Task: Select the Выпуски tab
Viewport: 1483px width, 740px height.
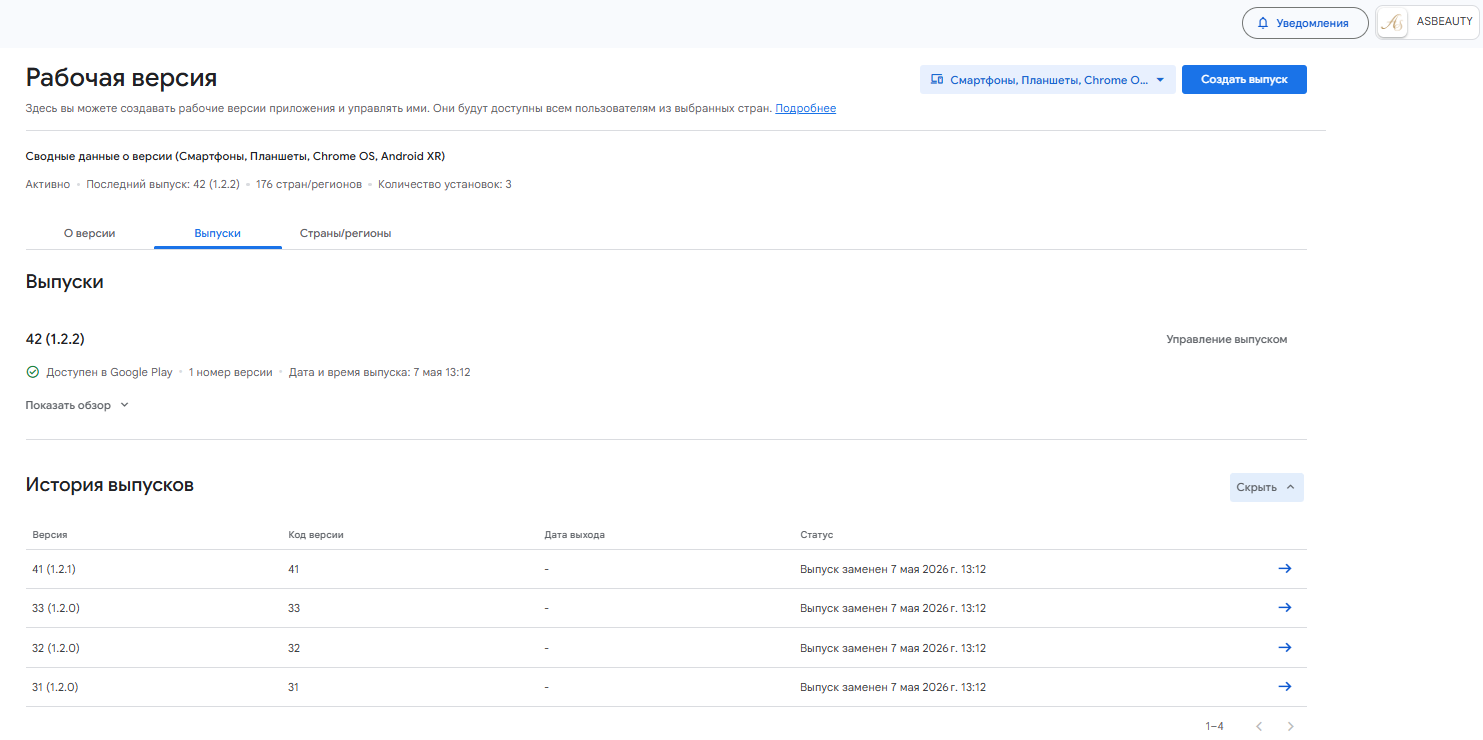Action: 218,233
